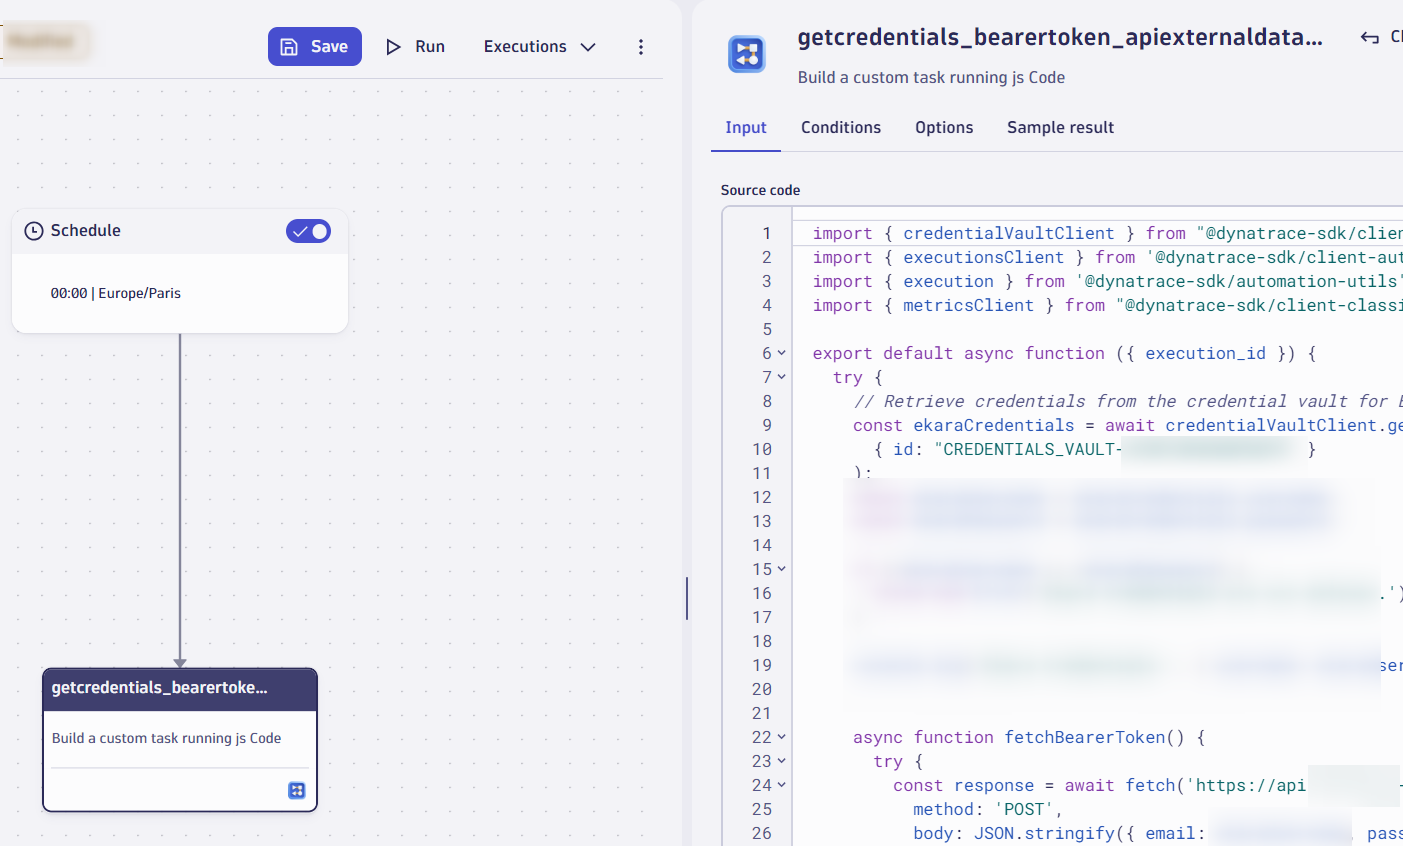
Task: Switch to the Conditions tab
Action: (x=840, y=127)
